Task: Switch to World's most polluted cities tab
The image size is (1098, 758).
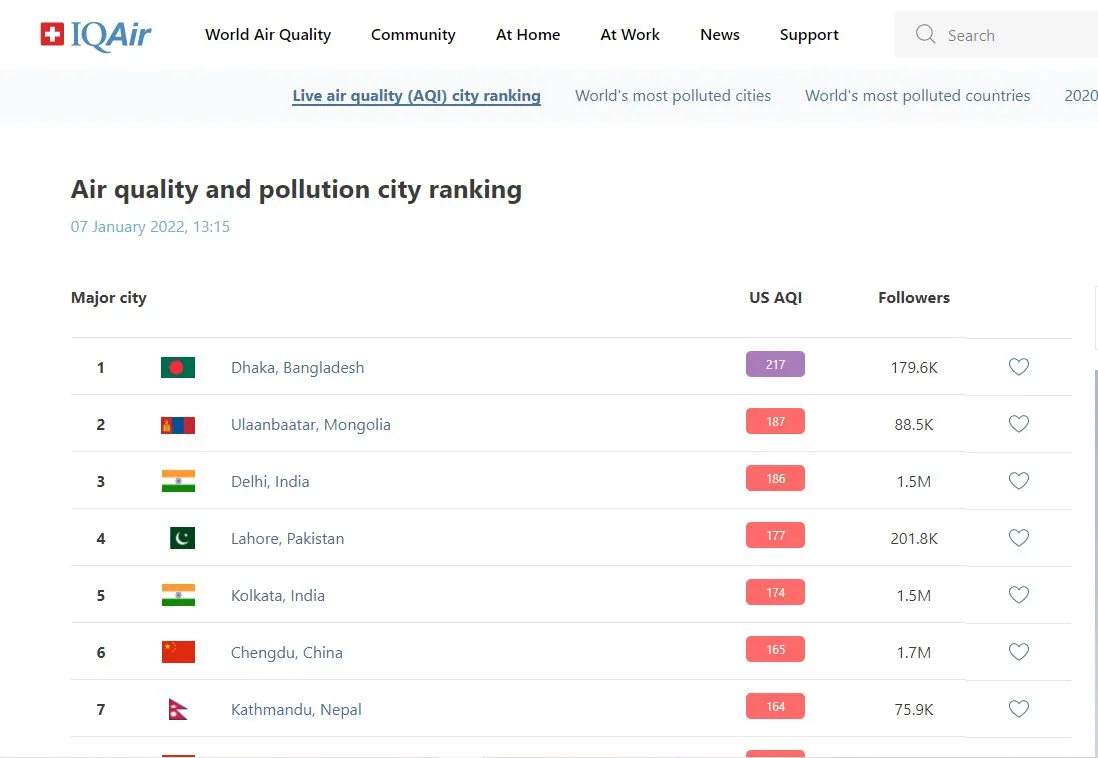Action: click(673, 96)
